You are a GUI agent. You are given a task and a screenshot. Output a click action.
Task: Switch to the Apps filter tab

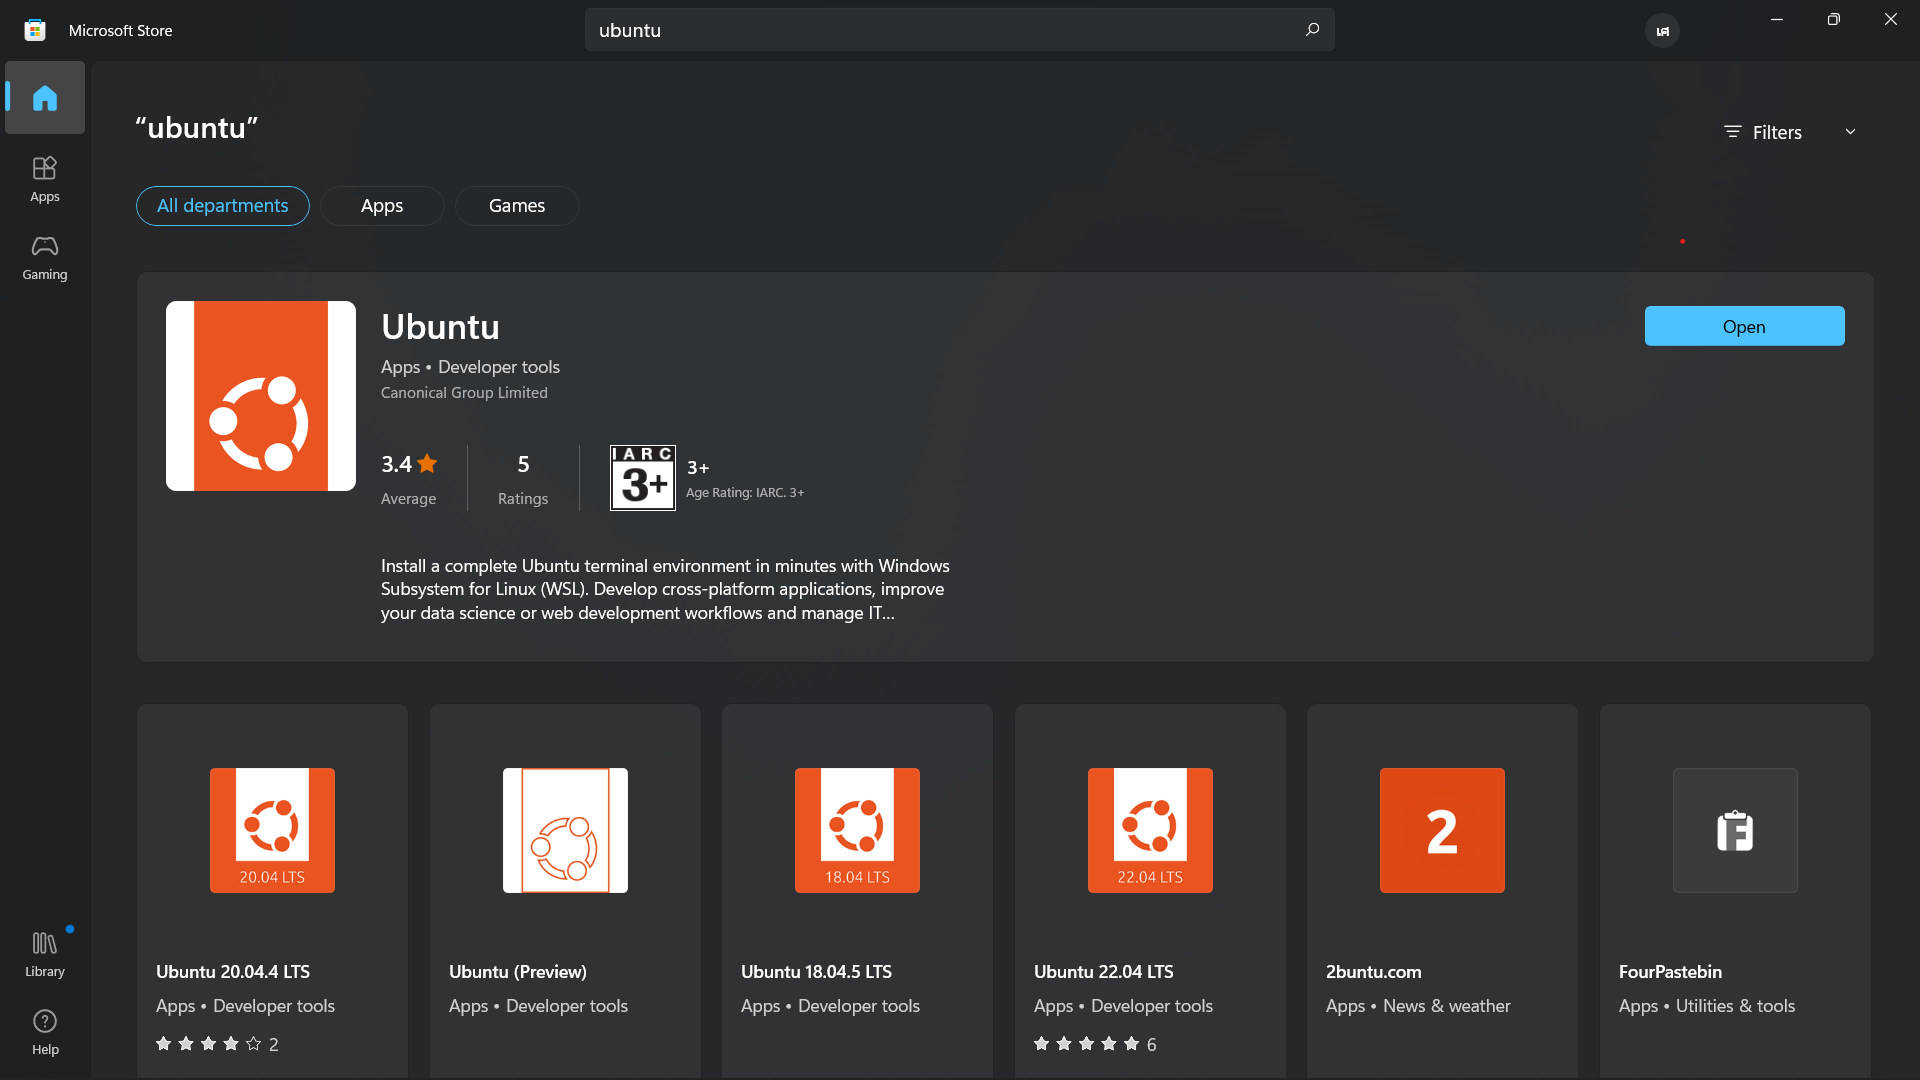(382, 206)
